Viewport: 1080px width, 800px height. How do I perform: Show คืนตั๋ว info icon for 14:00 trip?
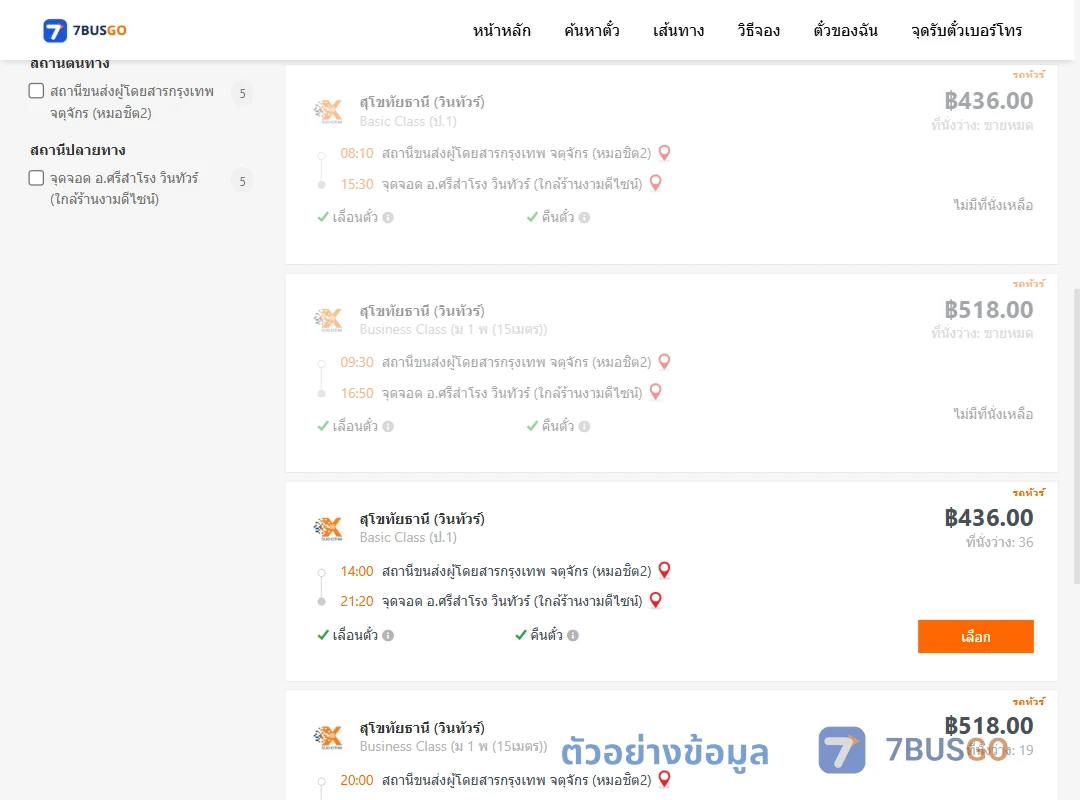[x=573, y=635]
